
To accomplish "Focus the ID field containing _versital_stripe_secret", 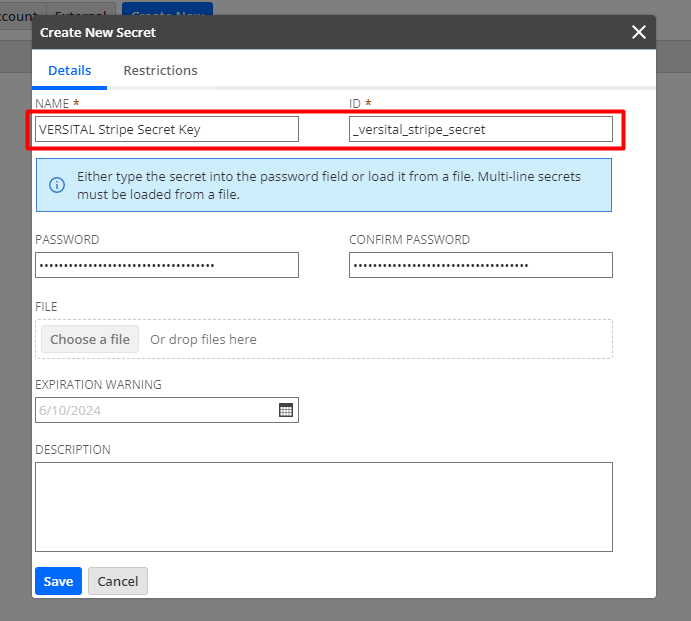I will [480, 129].
